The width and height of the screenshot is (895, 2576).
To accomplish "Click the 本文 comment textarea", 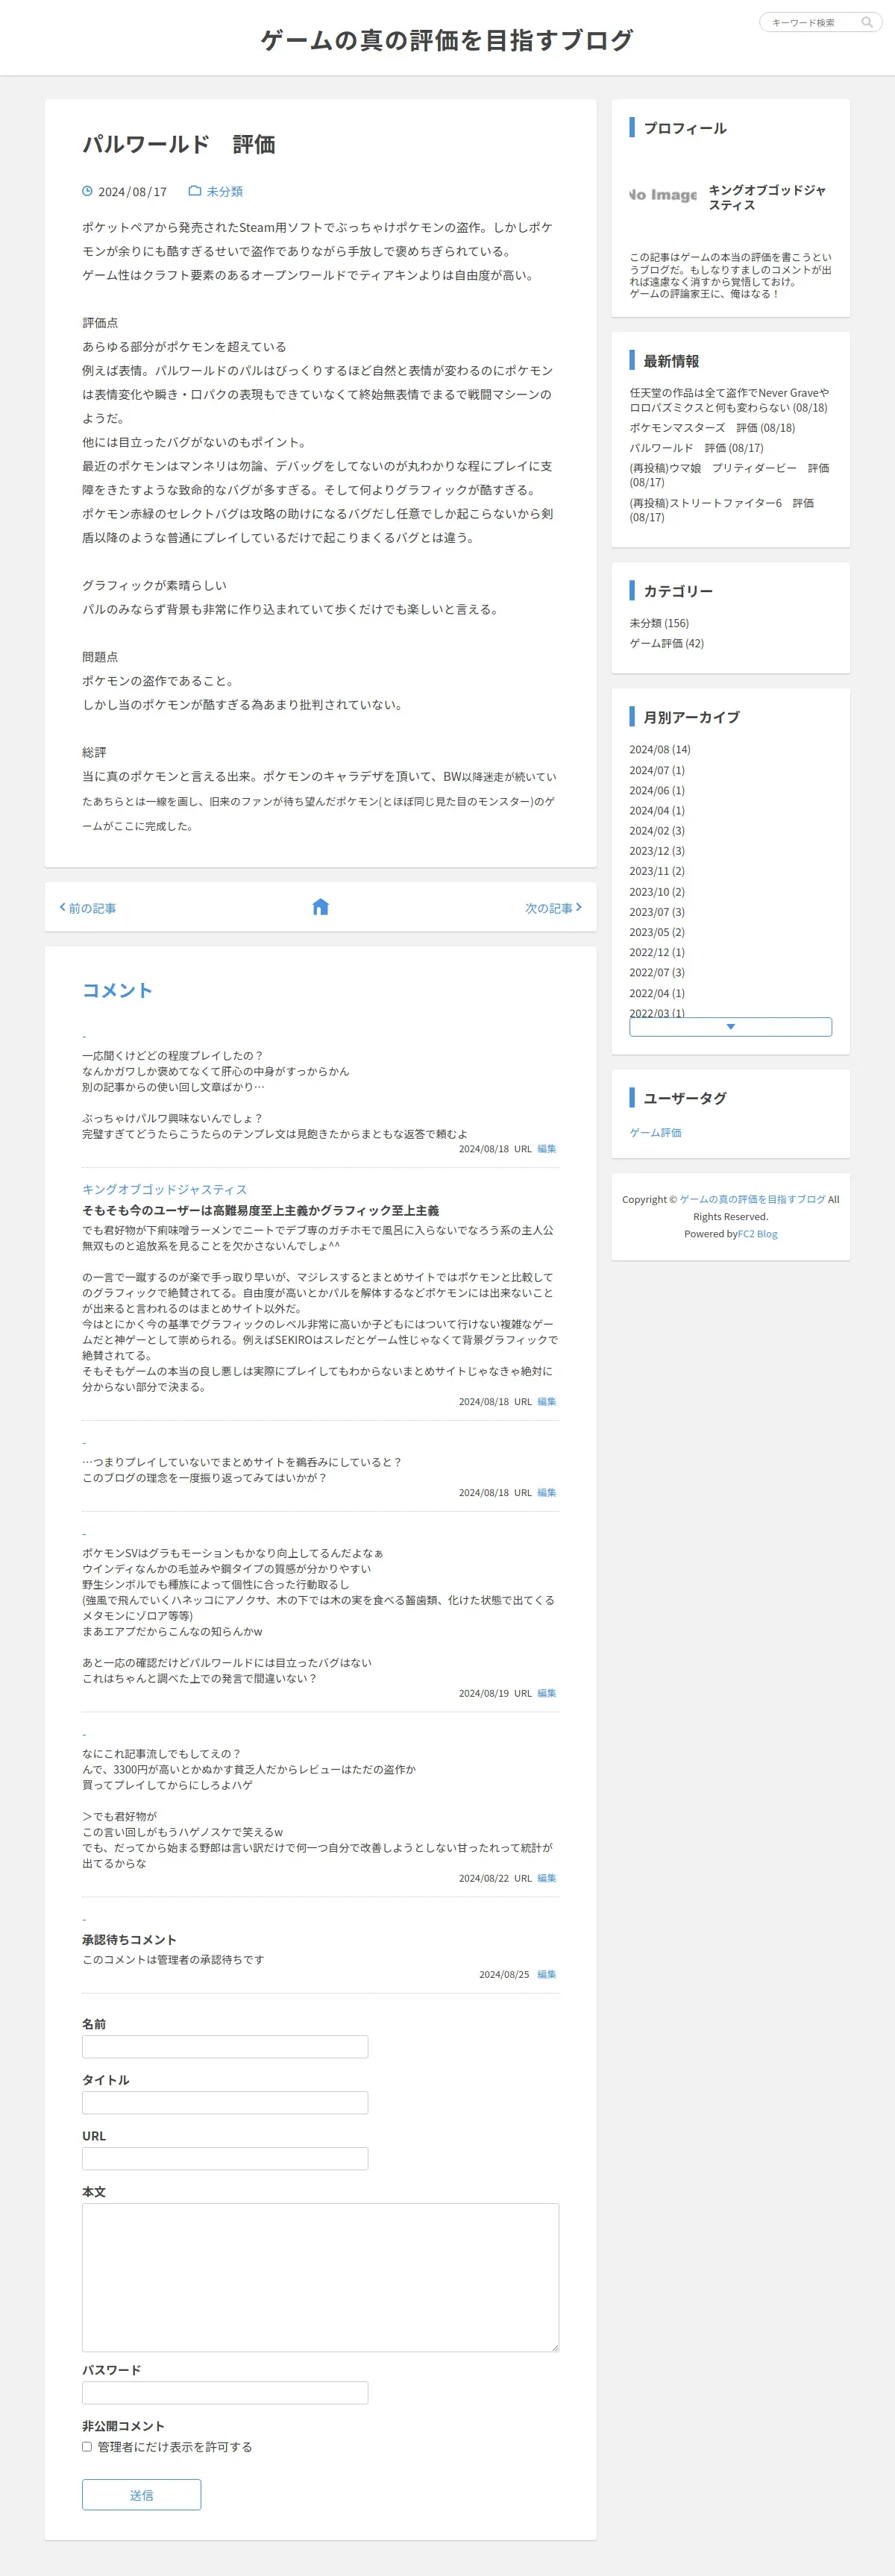I will pyautogui.click(x=320, y=2277).
